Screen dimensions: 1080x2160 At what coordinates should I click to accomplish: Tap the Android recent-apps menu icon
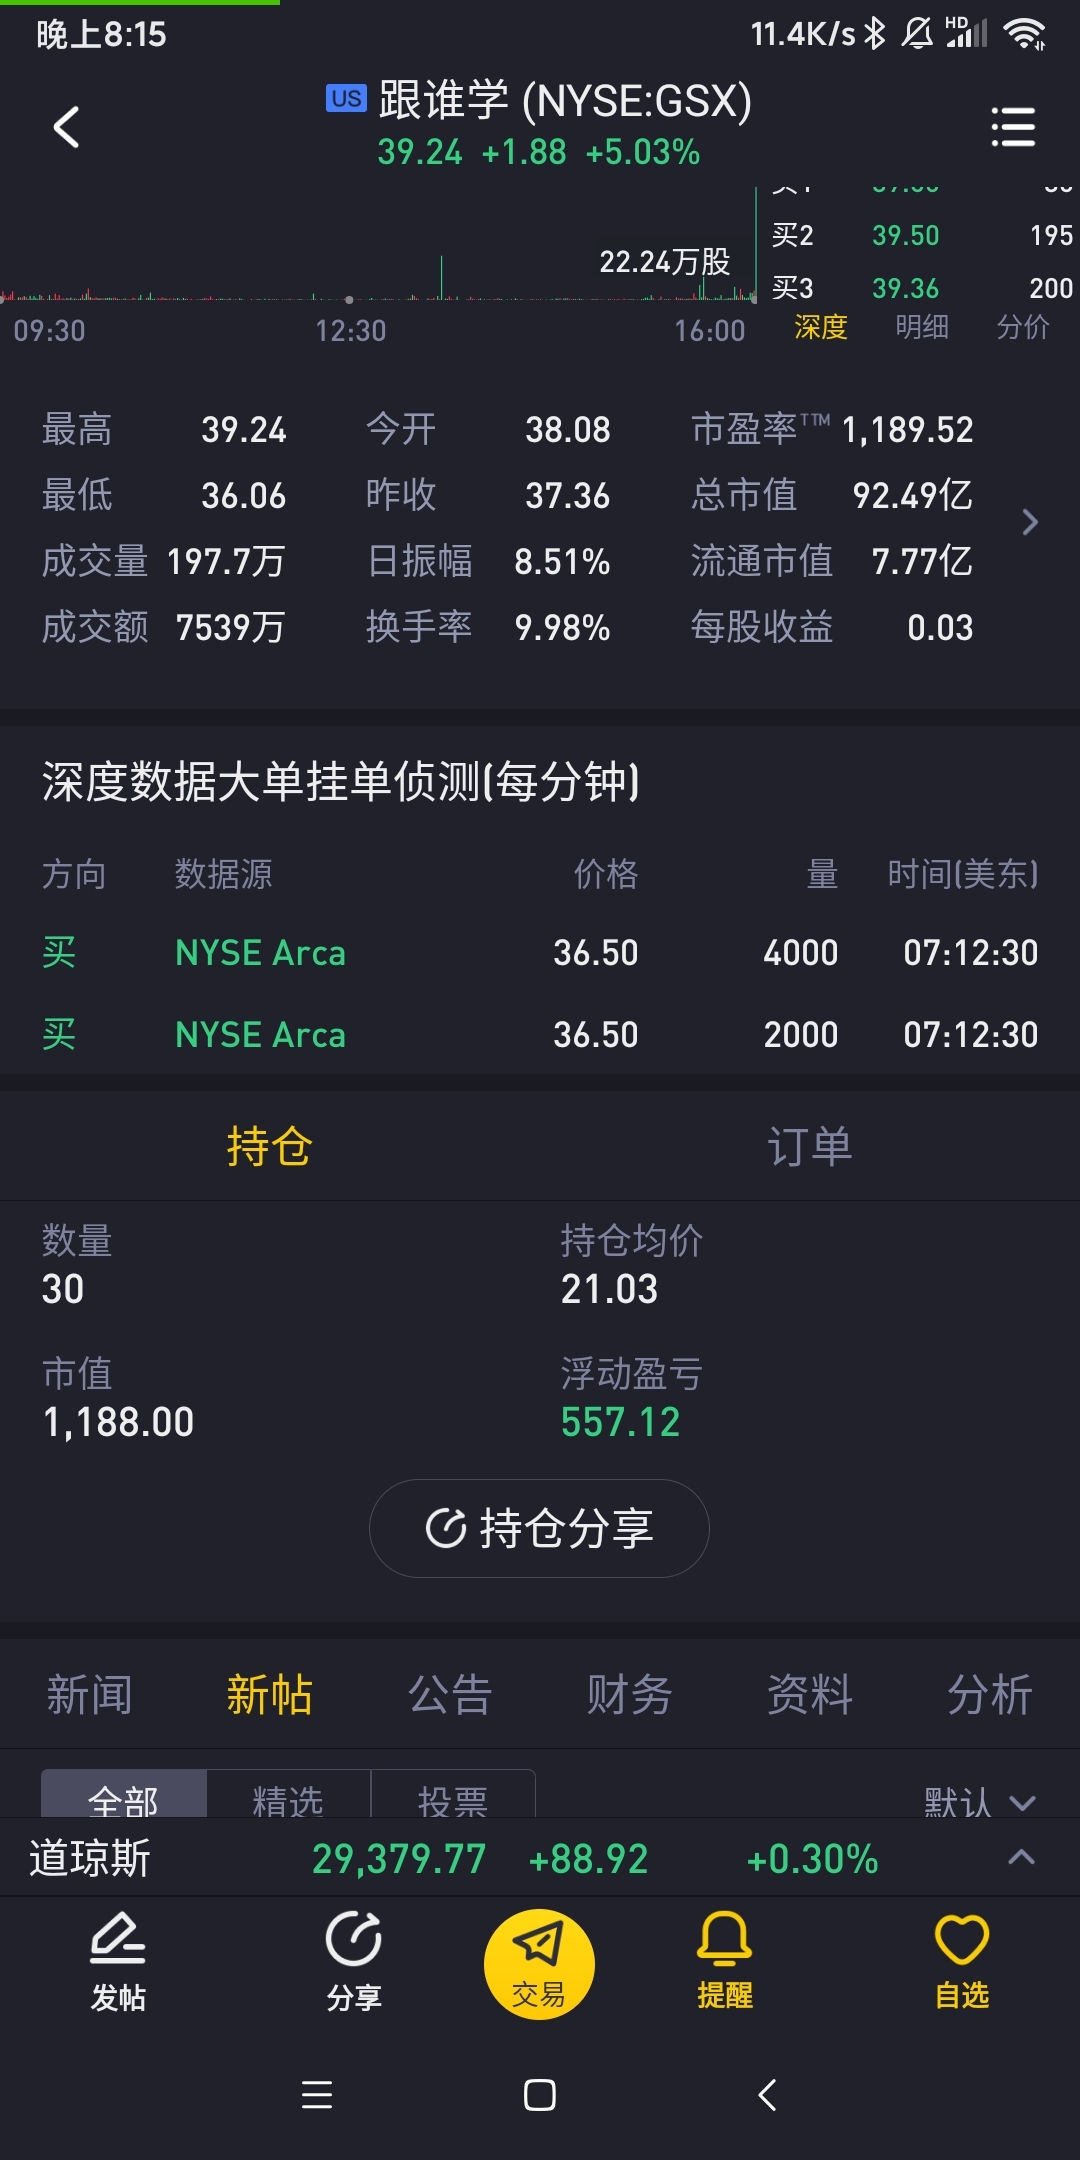pyautogui.click(x=317, y=2095)
